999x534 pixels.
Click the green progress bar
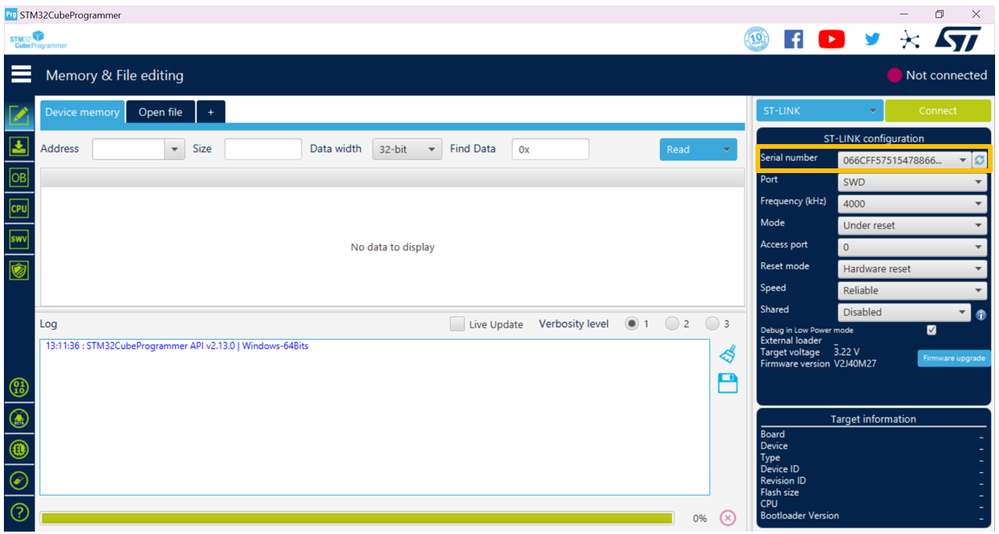(357, 518)
